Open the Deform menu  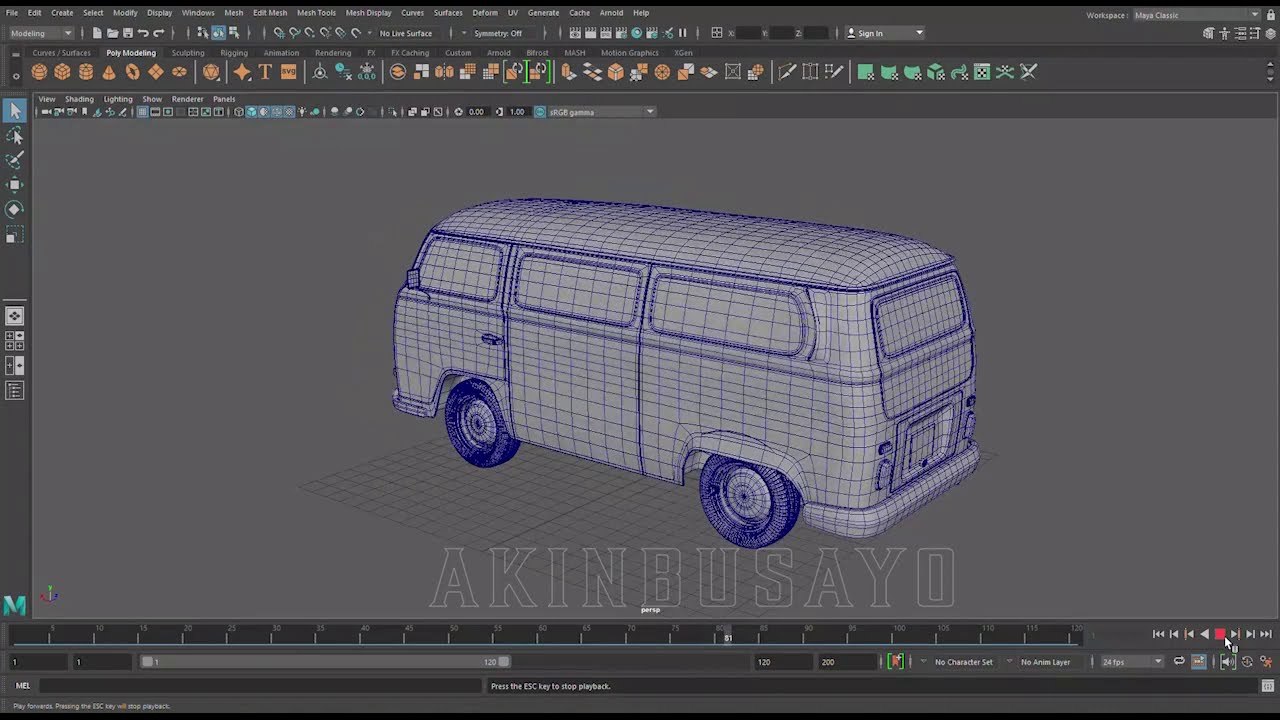(x=485, y=13)
